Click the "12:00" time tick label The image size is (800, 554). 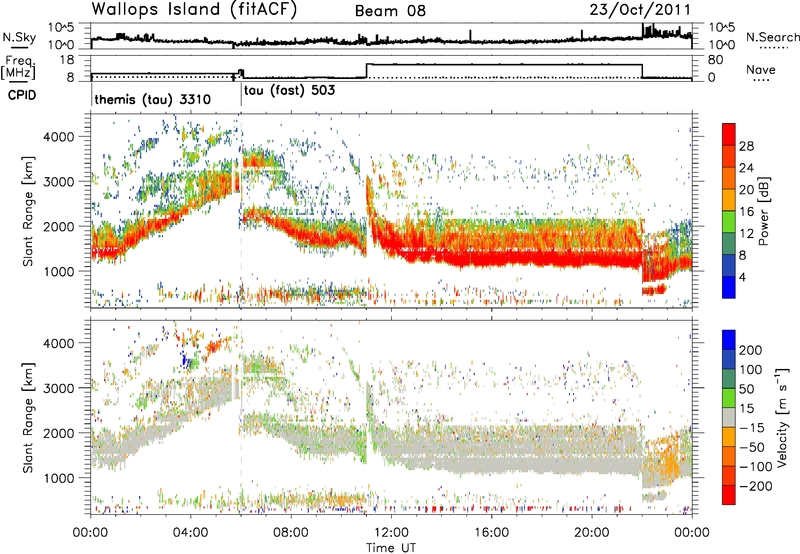point(391,533)
